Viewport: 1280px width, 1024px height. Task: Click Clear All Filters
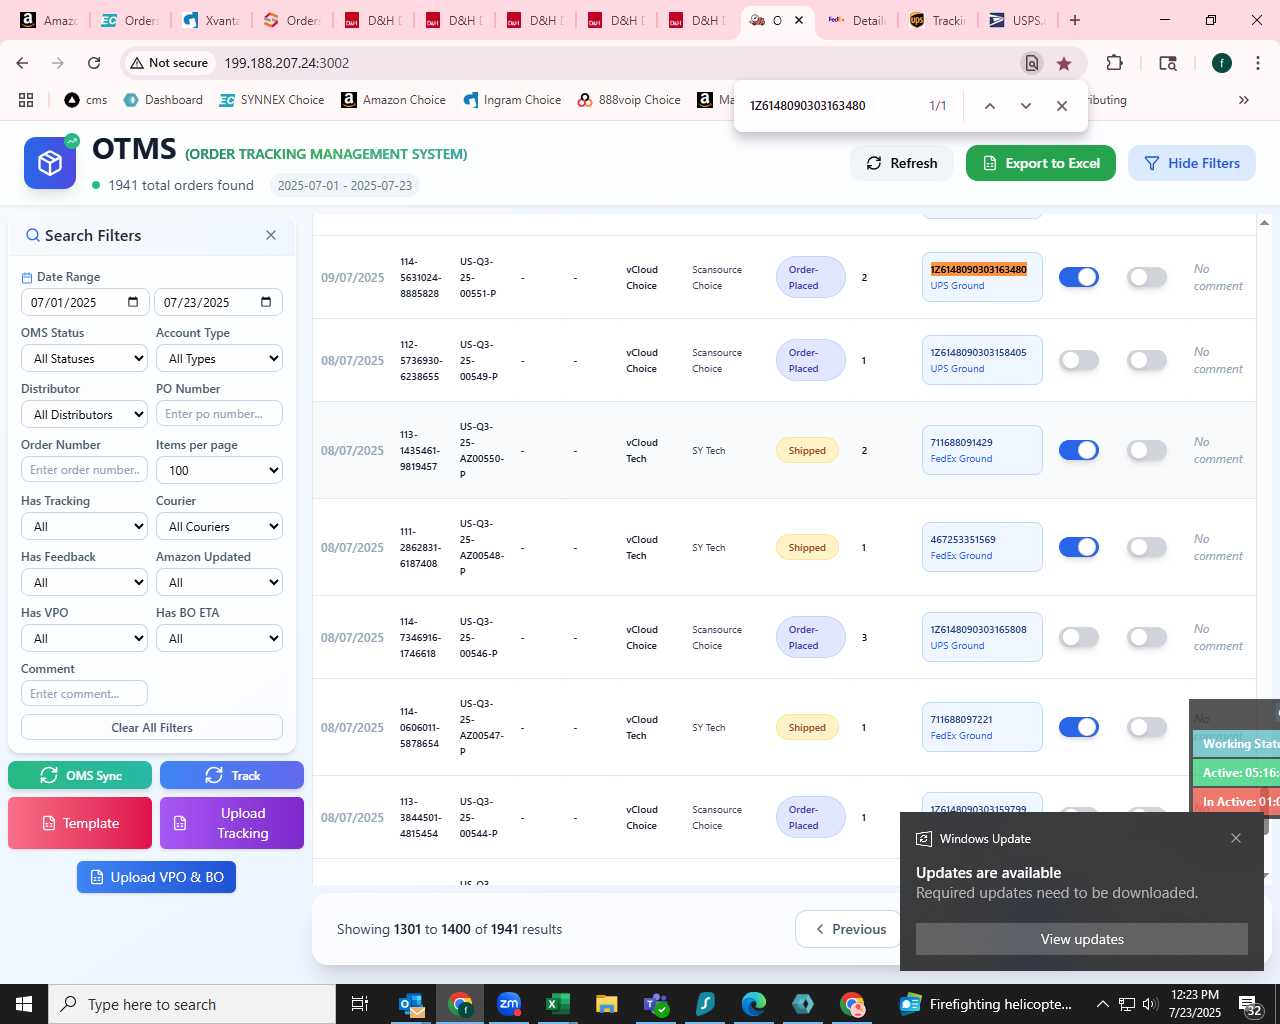click(152, 727)
